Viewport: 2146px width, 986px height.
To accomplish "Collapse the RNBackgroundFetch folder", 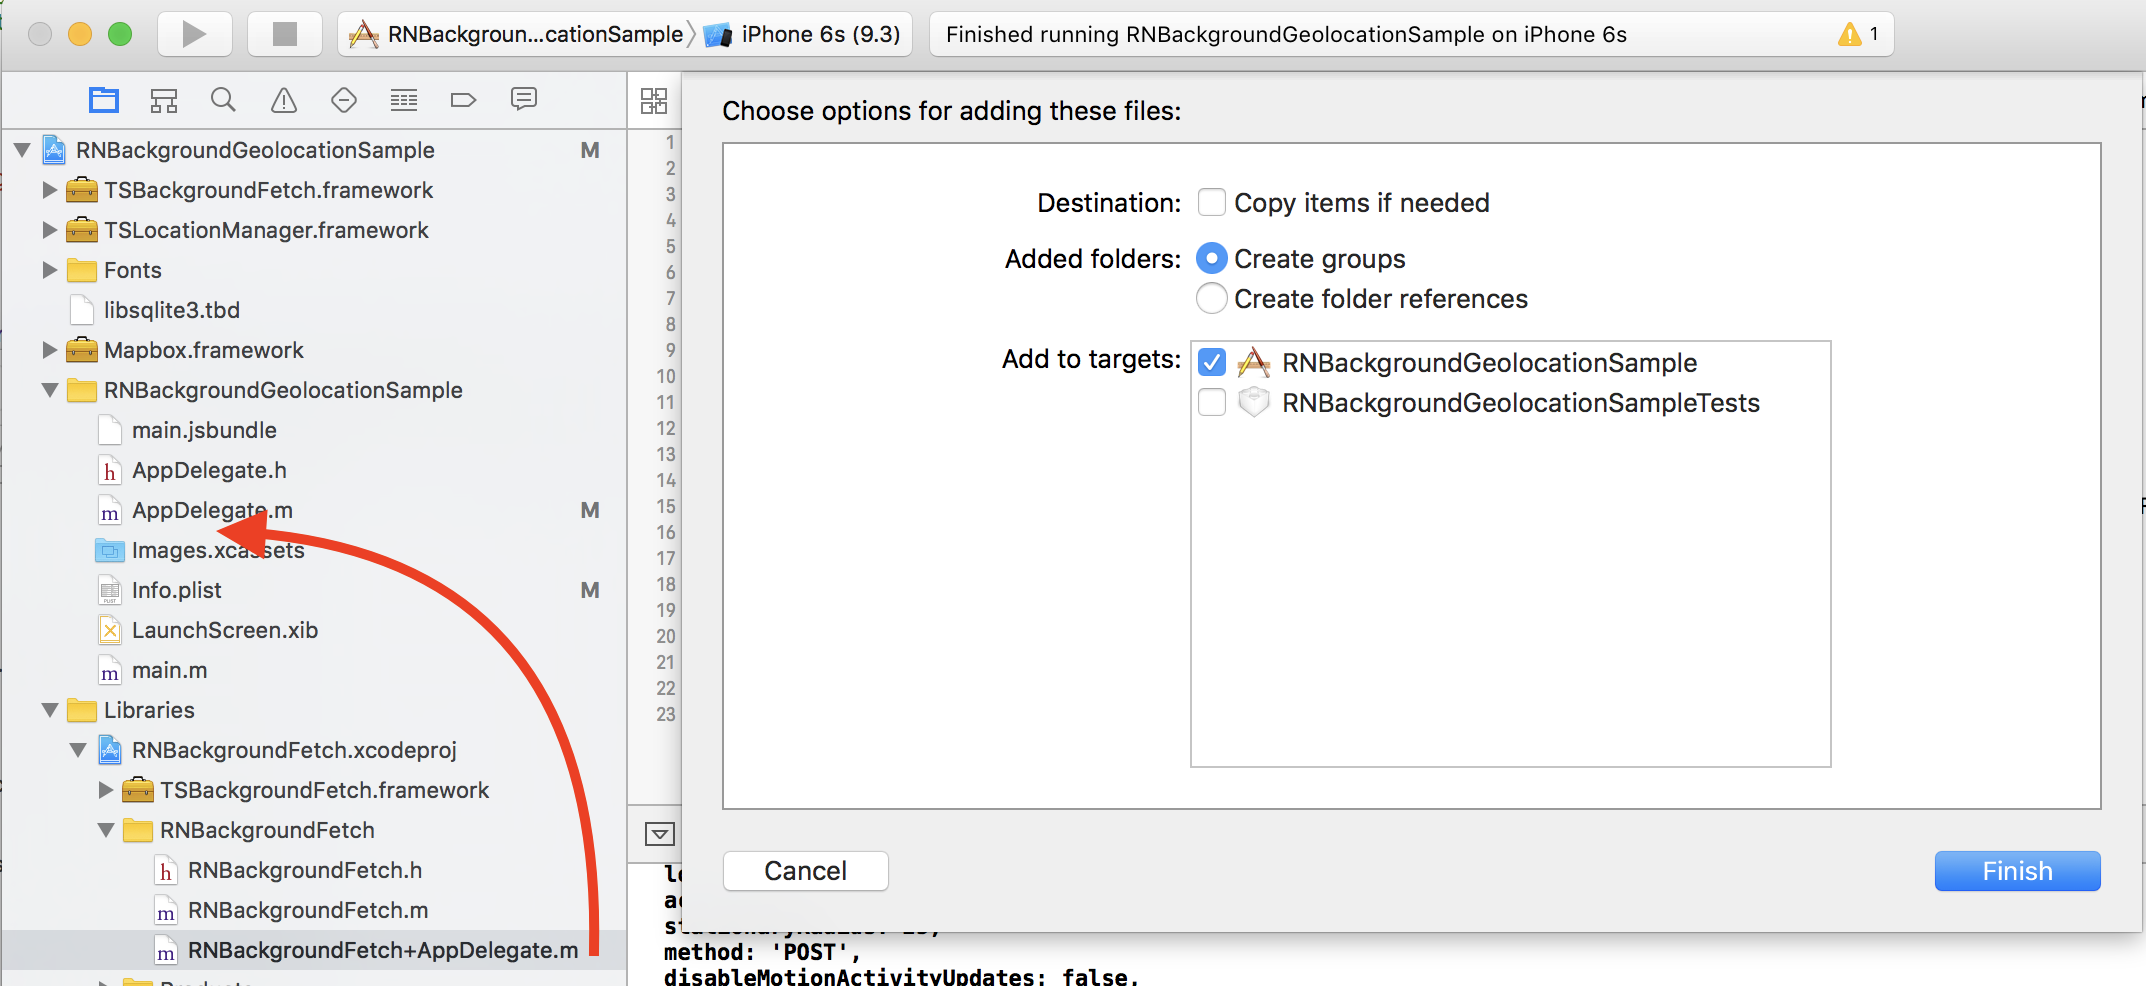I will [x=105, y=830].
